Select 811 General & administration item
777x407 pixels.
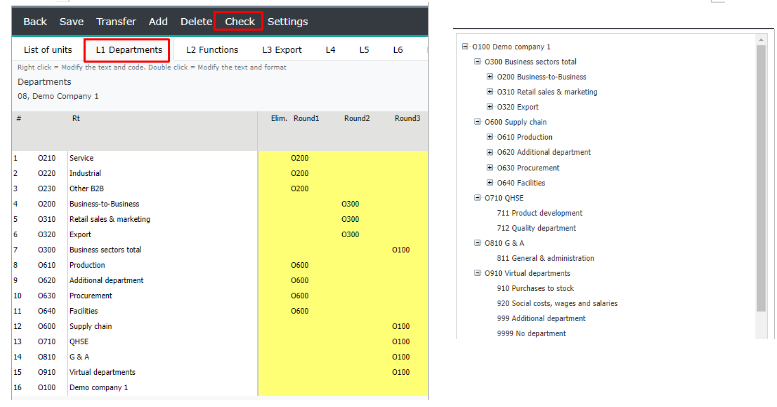click(x=546, y=258)
